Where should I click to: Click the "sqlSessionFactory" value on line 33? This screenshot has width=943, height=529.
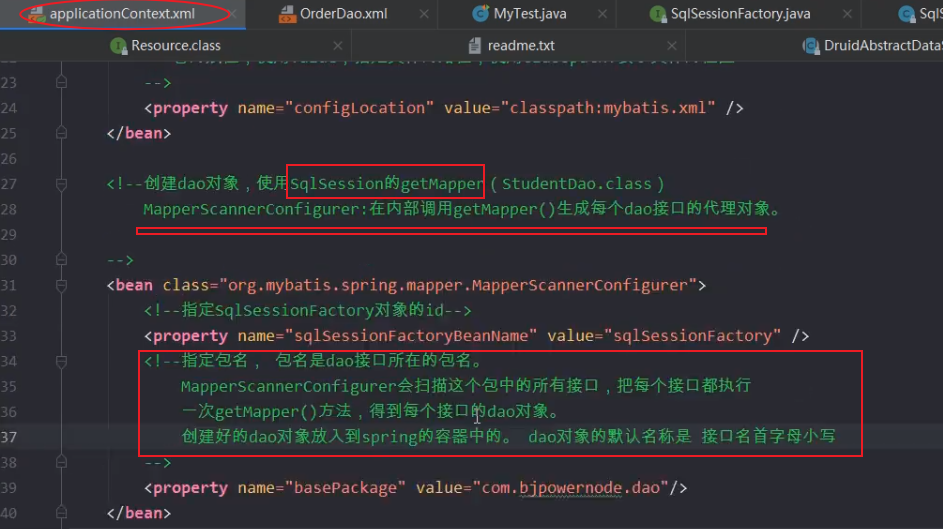pos(693,335)
